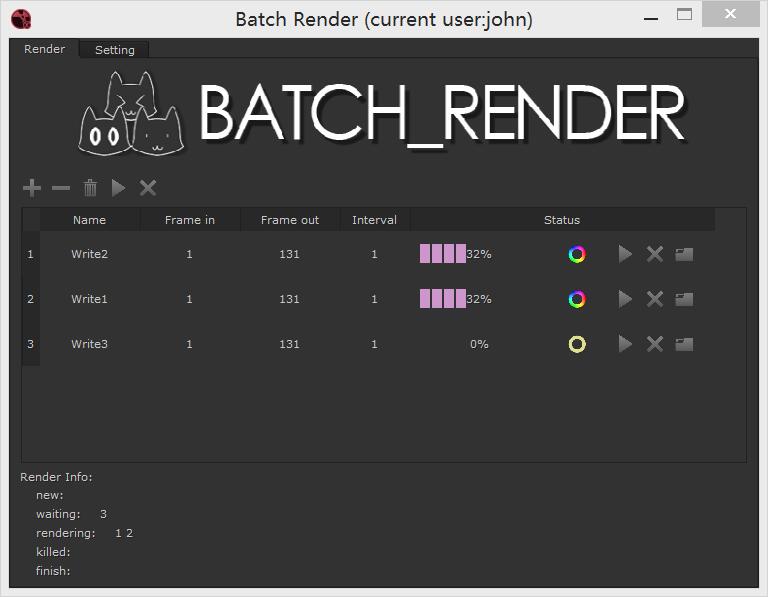Click the Write2 progress bar at 32%
The height and width of the screenshot is (597, 768).
443,254
